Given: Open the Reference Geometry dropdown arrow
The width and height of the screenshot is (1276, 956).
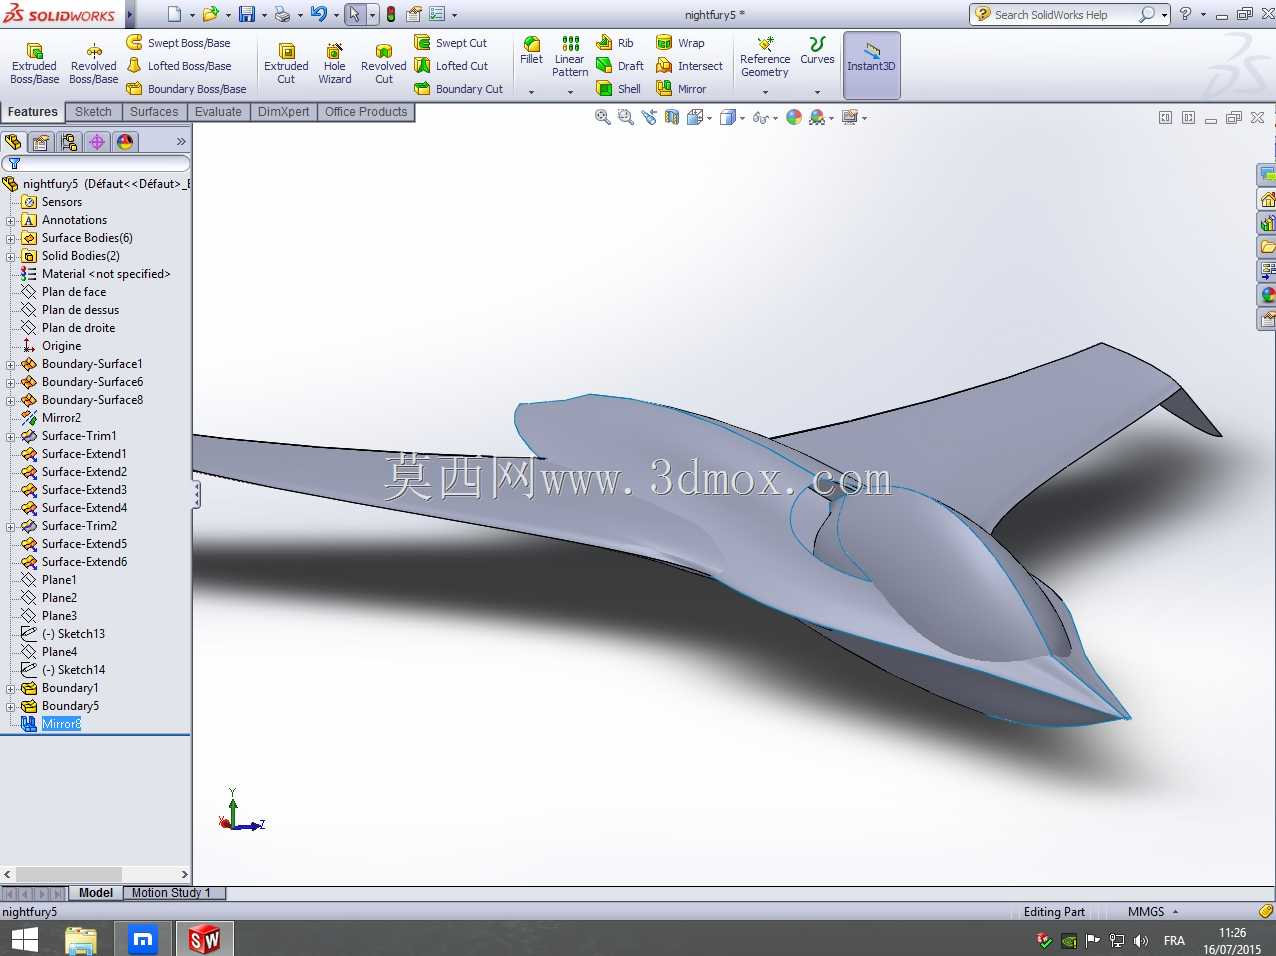Looking at the screenshot, I should pos(765,92).
